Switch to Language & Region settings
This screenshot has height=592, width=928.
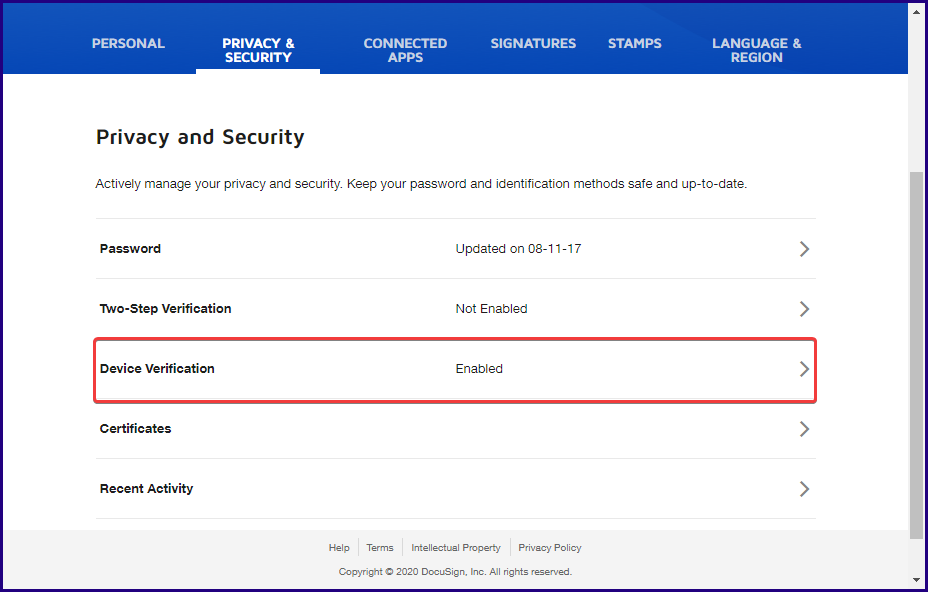[x=756, y=50]
